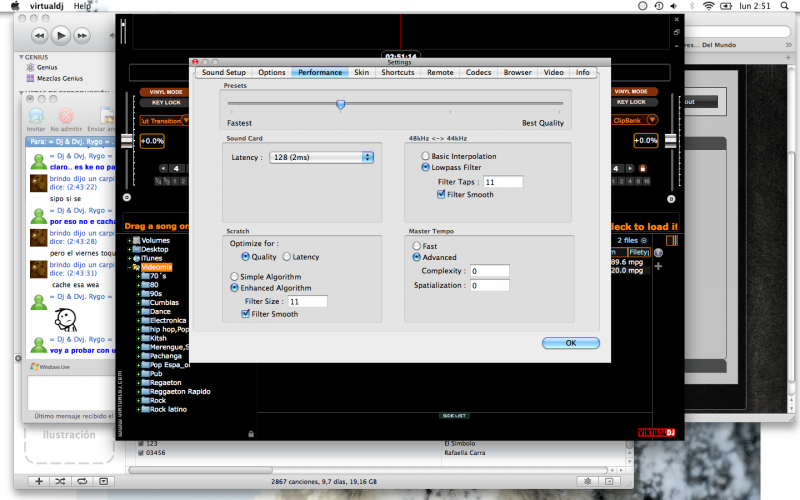
Task: Select Fast master tempo option
Action: [416, 246]
